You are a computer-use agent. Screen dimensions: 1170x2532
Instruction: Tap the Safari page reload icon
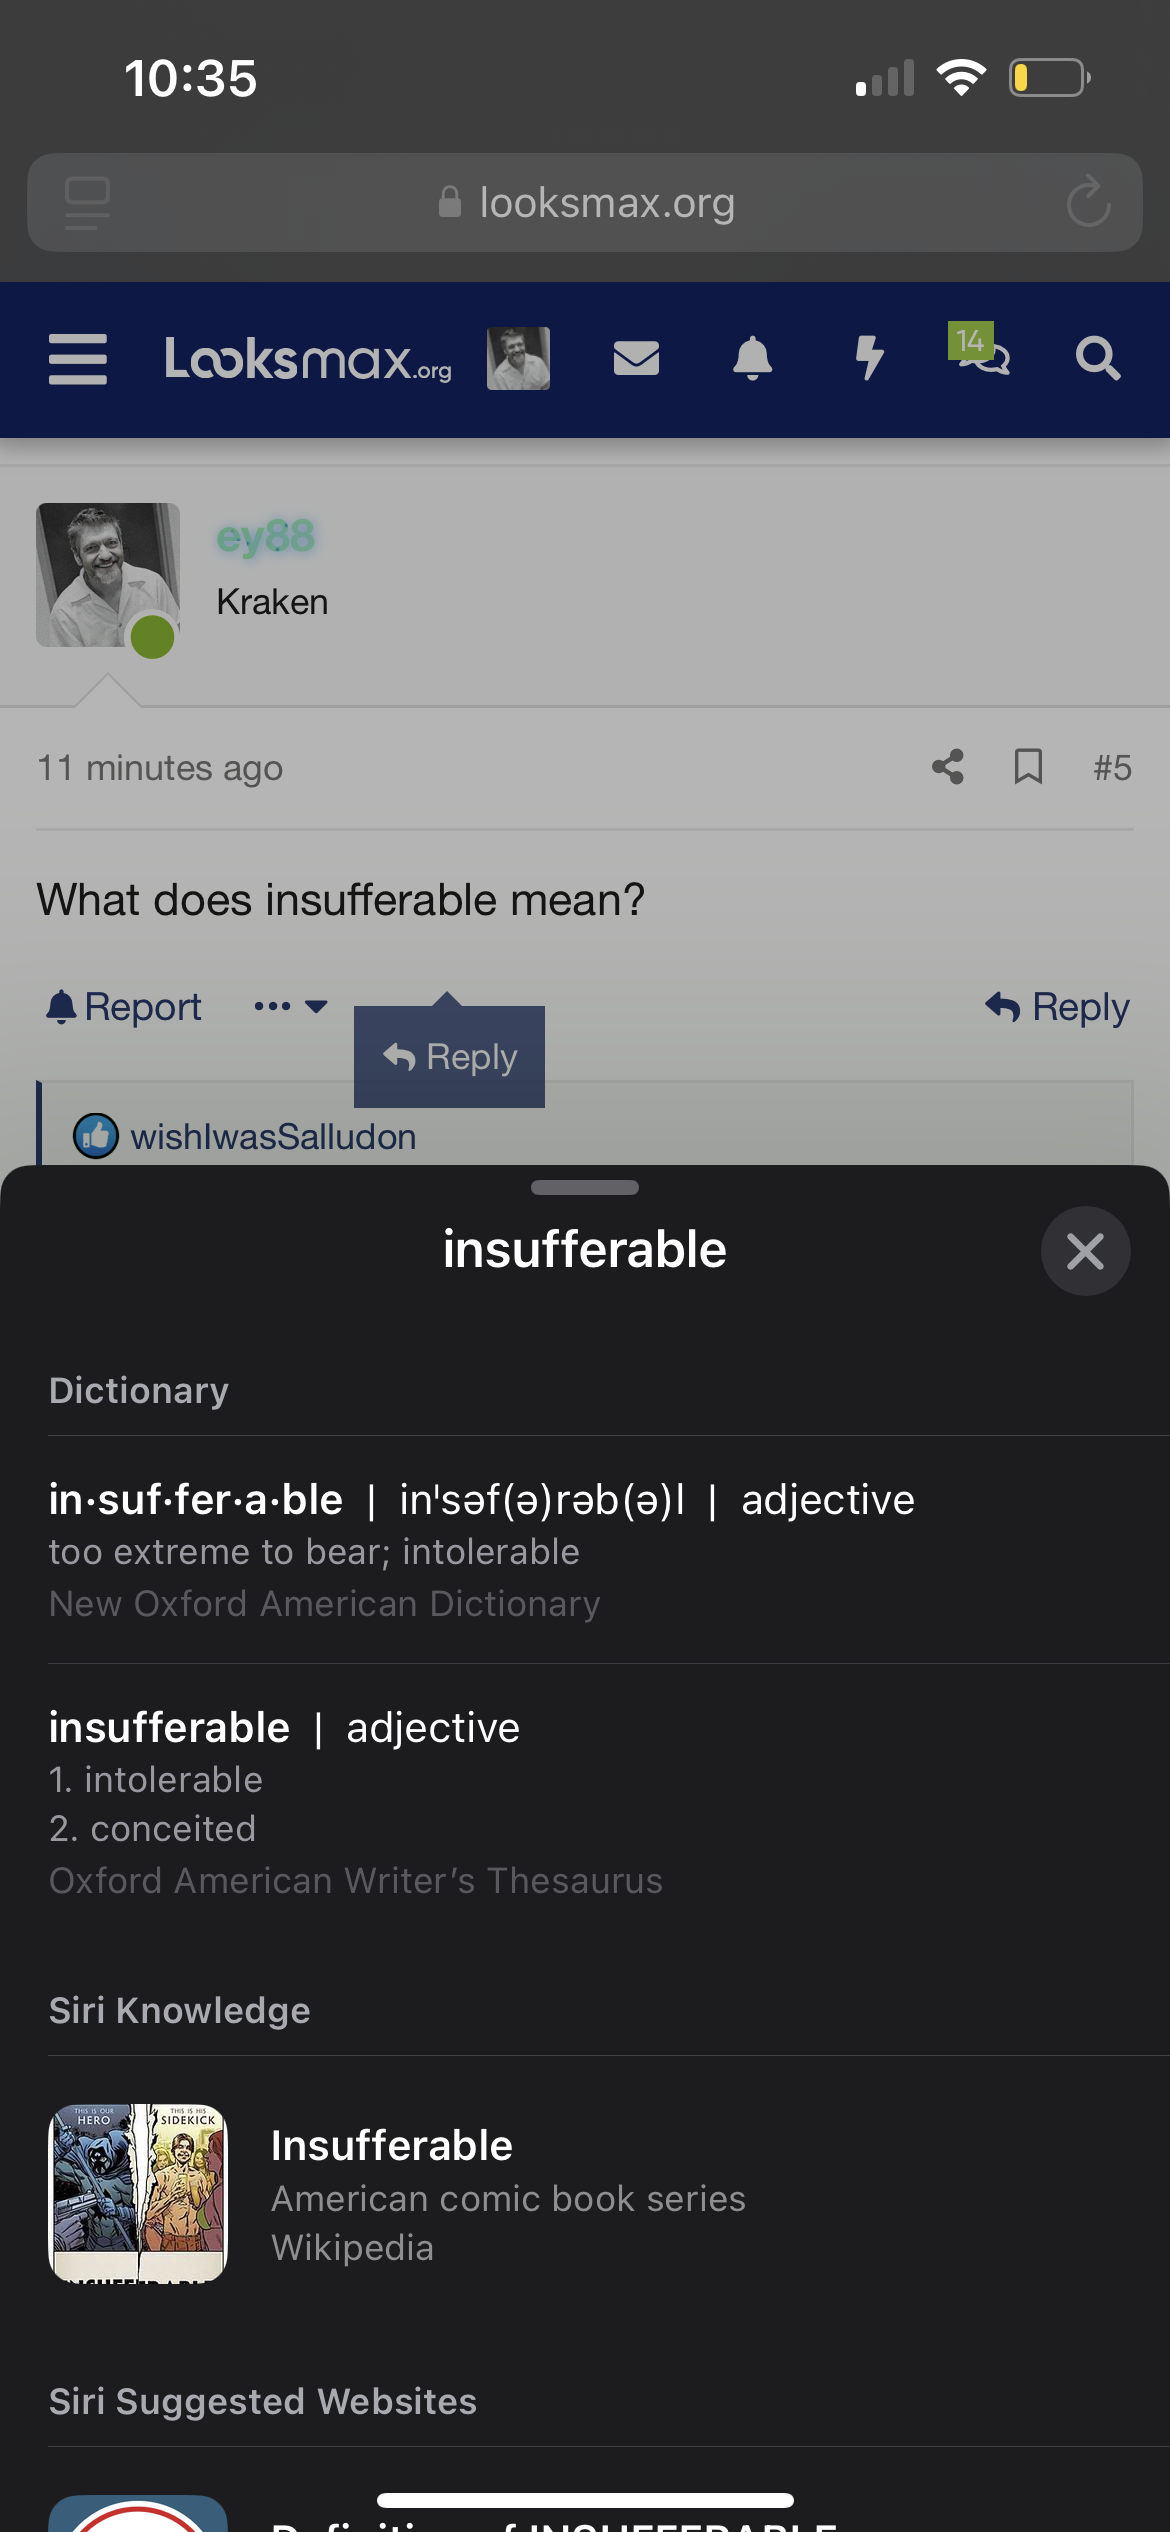(x=1088, y=202)
